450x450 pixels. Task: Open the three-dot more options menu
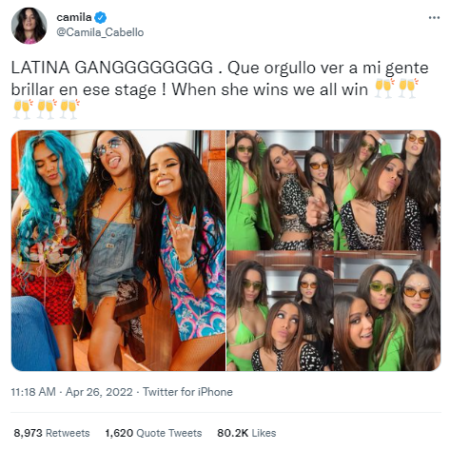[x=434, y=18]
